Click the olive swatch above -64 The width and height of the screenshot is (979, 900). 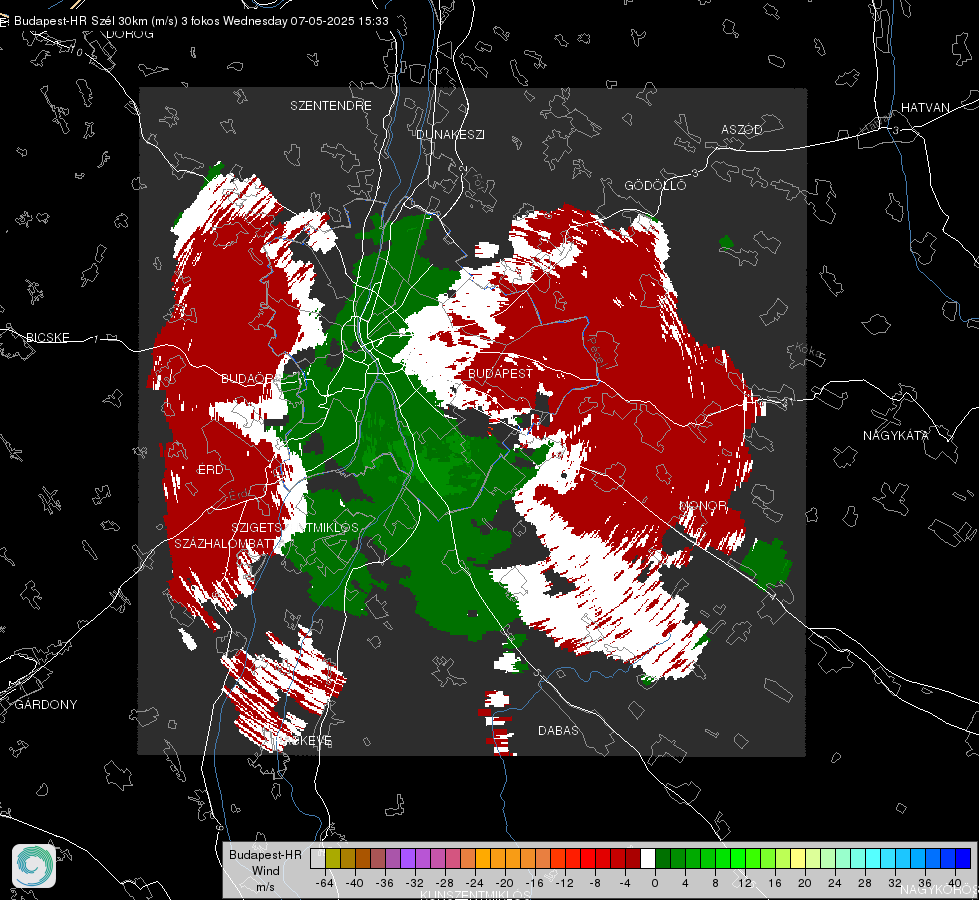[x=333, y=859]
